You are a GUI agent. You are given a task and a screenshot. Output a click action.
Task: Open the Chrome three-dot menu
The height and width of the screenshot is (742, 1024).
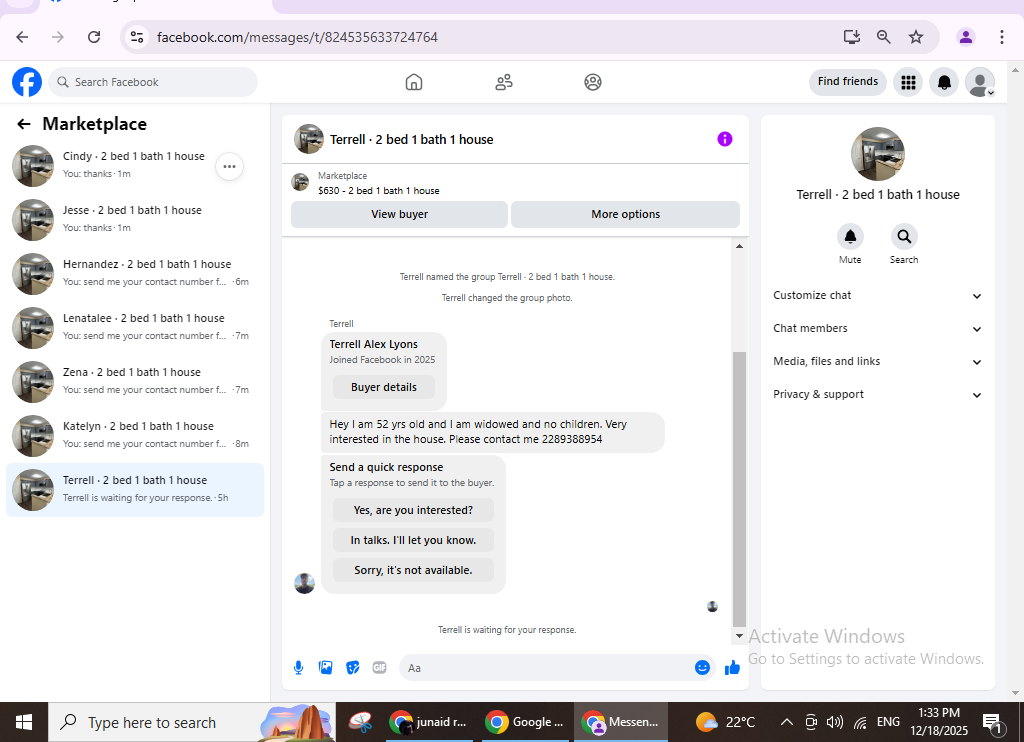pos(1001,37)
